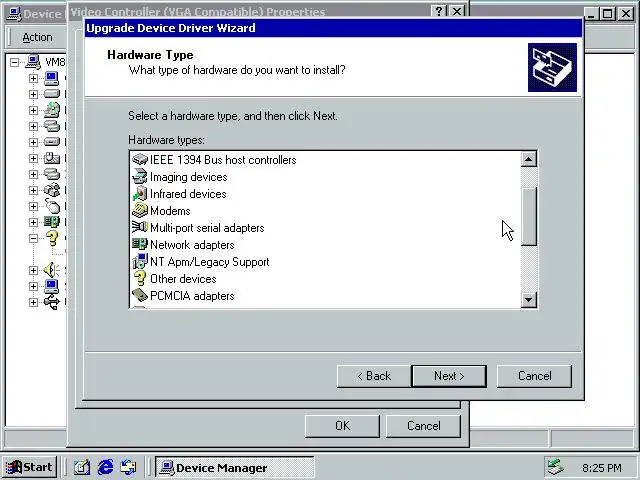Click OK in the Video Controller Properties dialog
640x480 pixels.
click(342, 426)
